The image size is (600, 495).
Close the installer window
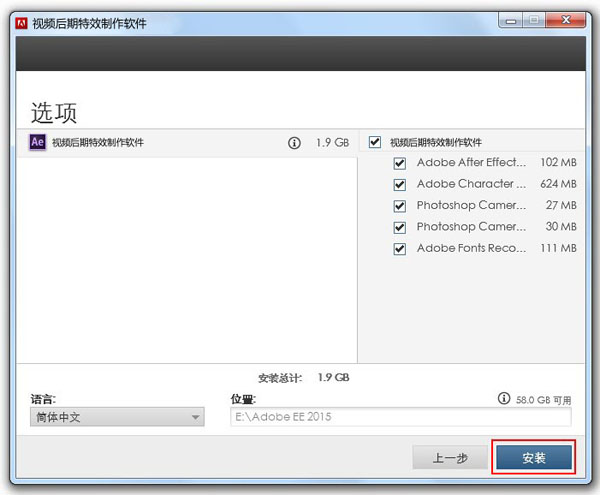[x=566, y=20]
